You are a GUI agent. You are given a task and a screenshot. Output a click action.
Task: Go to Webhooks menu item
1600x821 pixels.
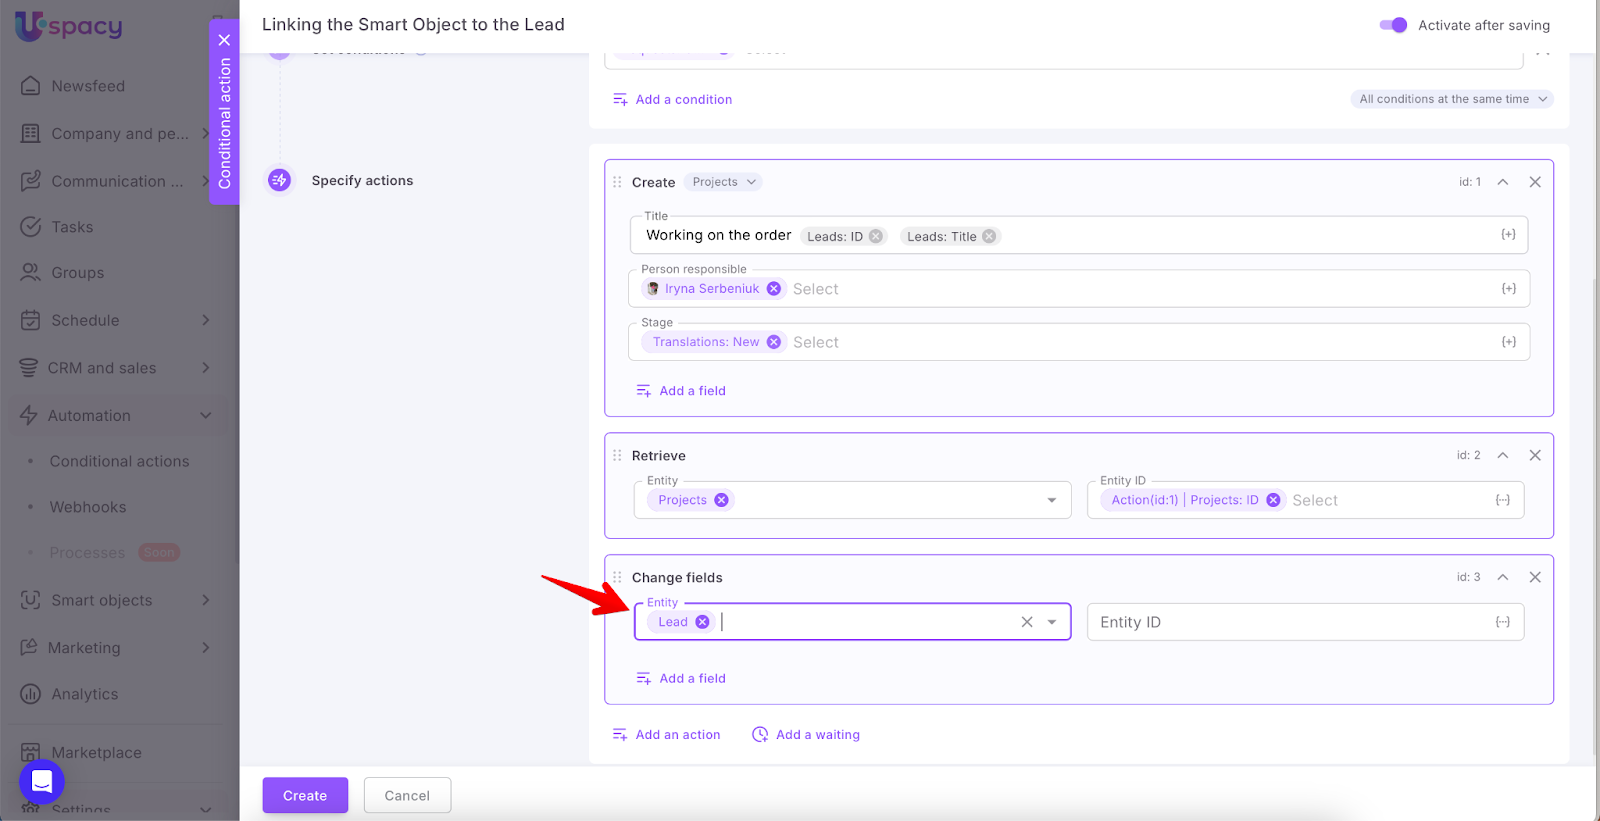tap(88, 507)
